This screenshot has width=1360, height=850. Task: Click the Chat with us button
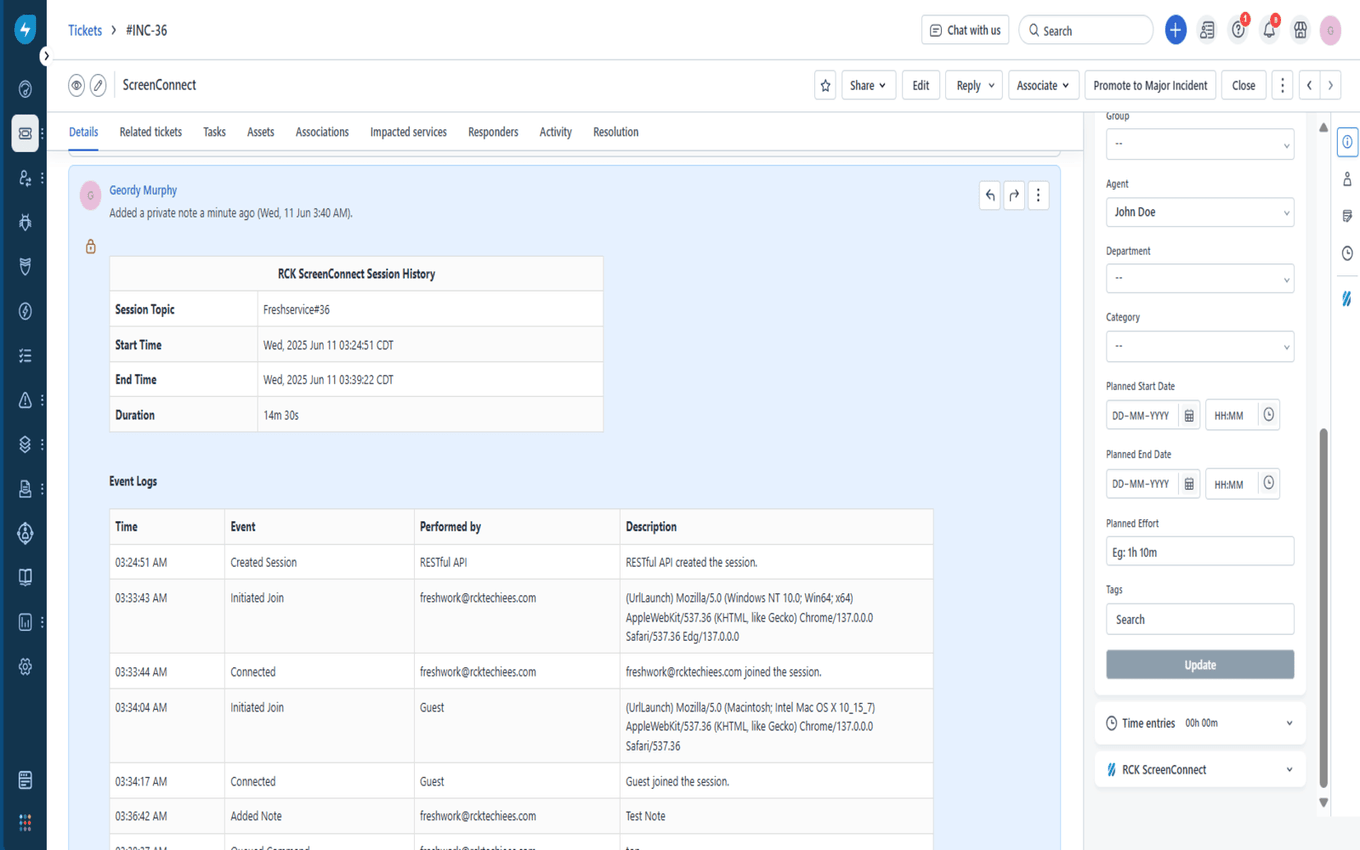tap(965, 30)
